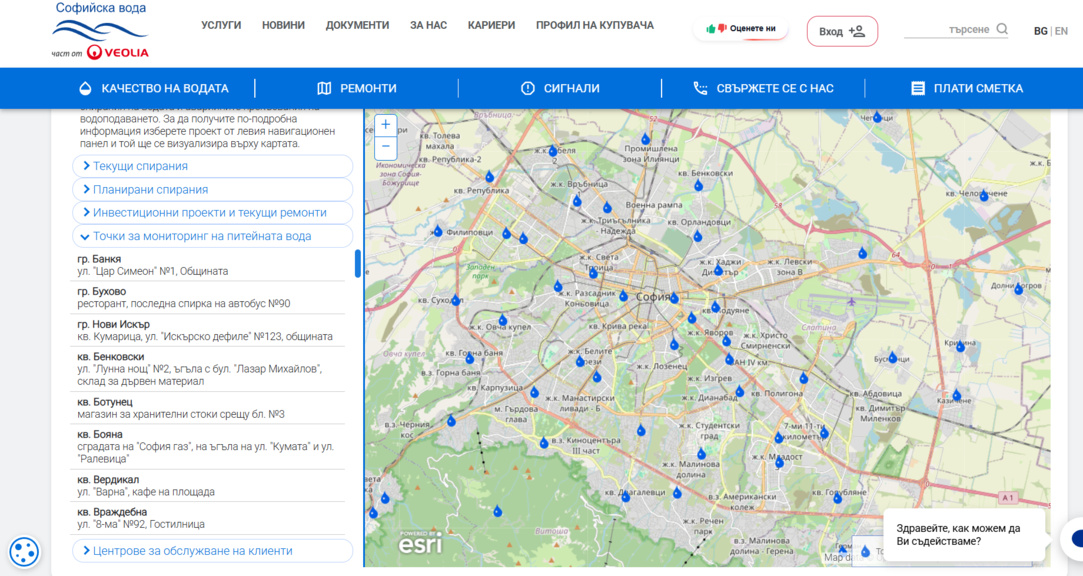This screenshot has height=576, width=1083.
Task: Switch language to EN
Action: (x=1062, y=31)
